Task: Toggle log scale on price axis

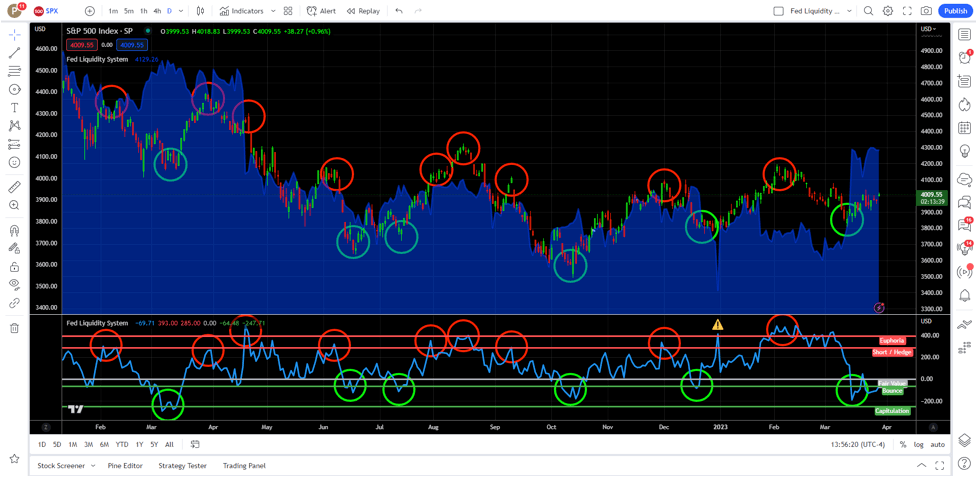Action: pos(918,444)
